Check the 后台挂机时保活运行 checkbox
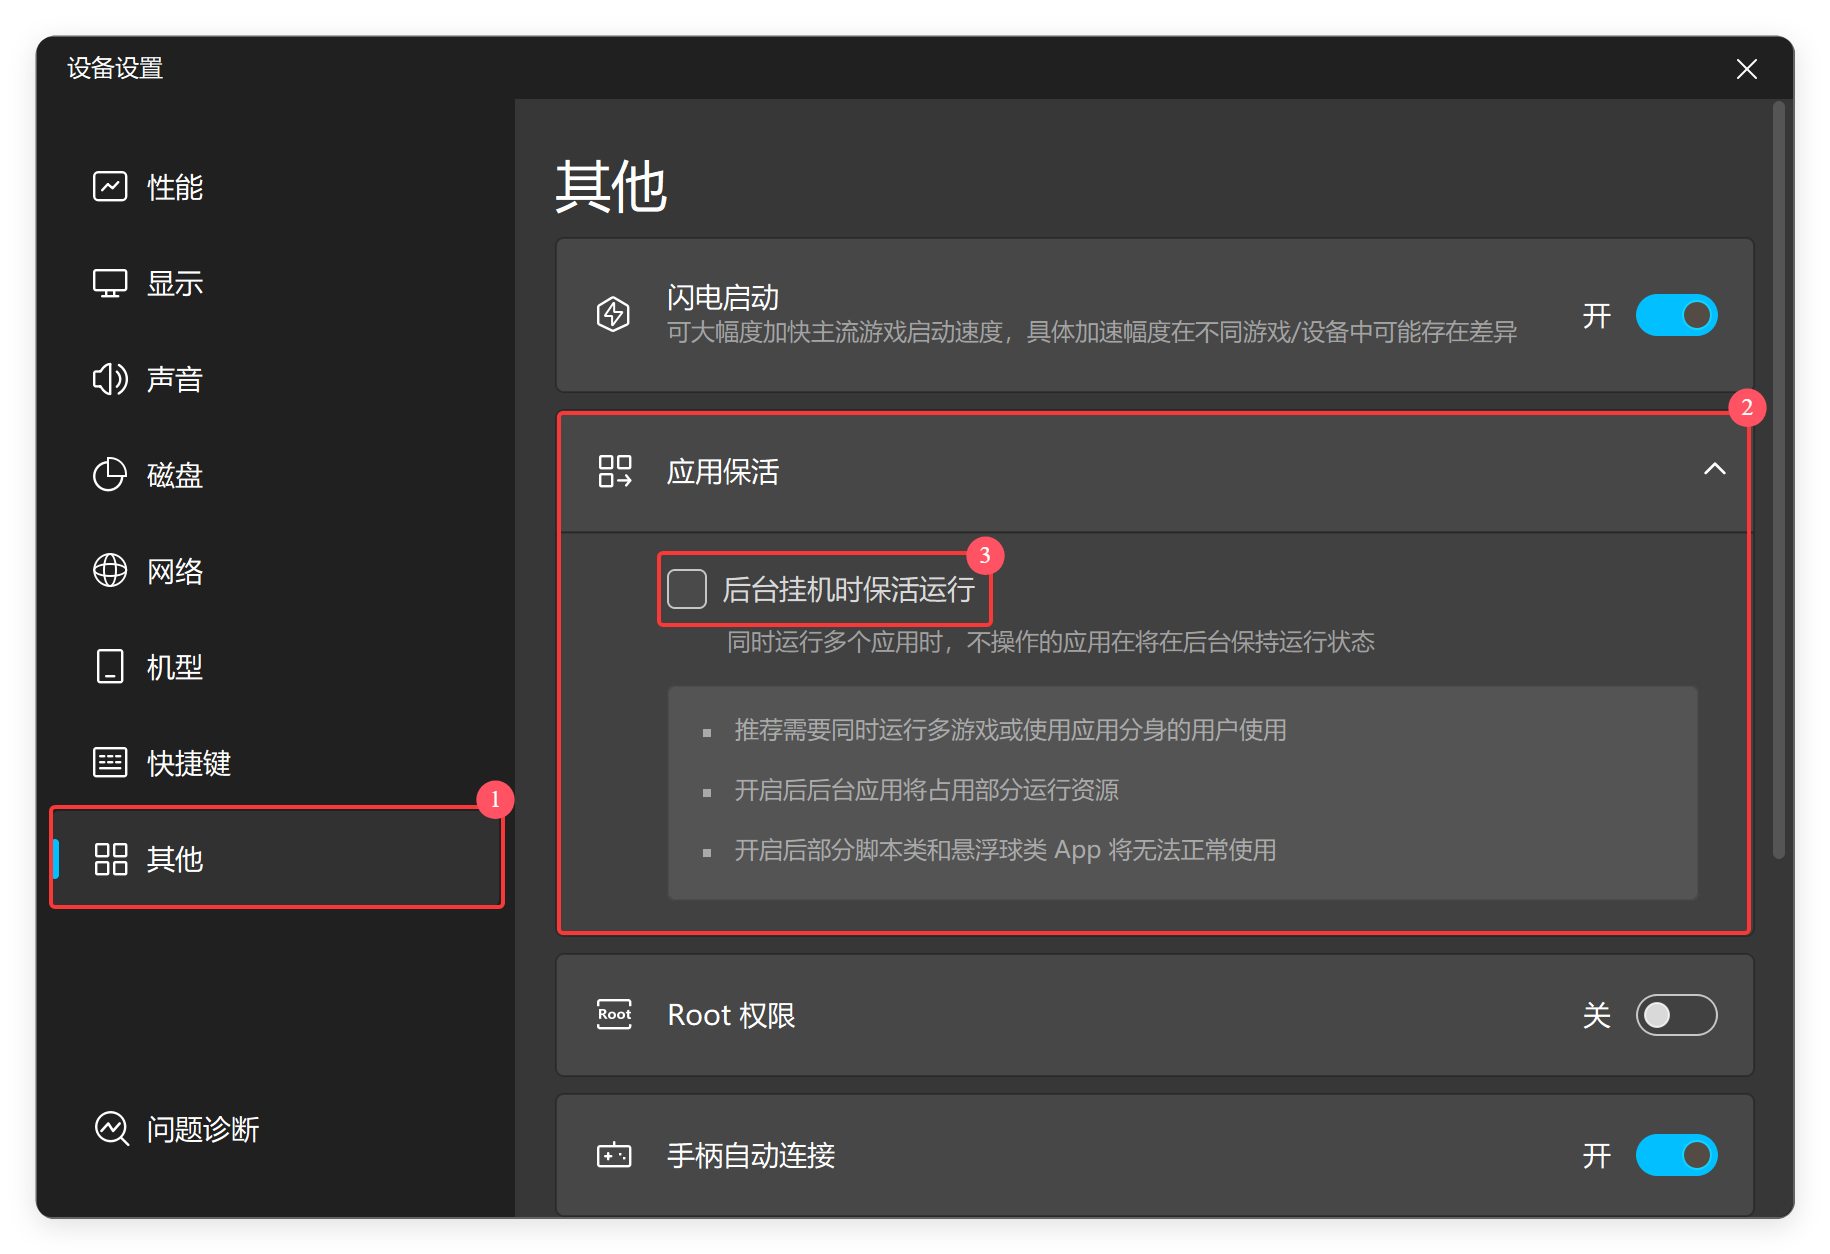This screenshot has height=1254, width=1830. pos(687,589)
